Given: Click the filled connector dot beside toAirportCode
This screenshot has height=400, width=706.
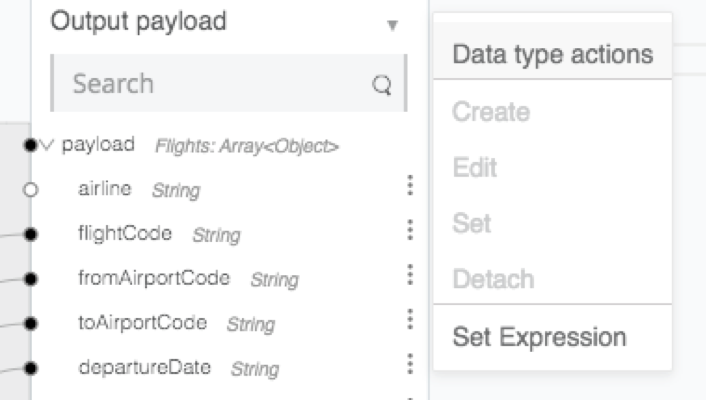Looking at the screenshot, I should tap(31, 323).
